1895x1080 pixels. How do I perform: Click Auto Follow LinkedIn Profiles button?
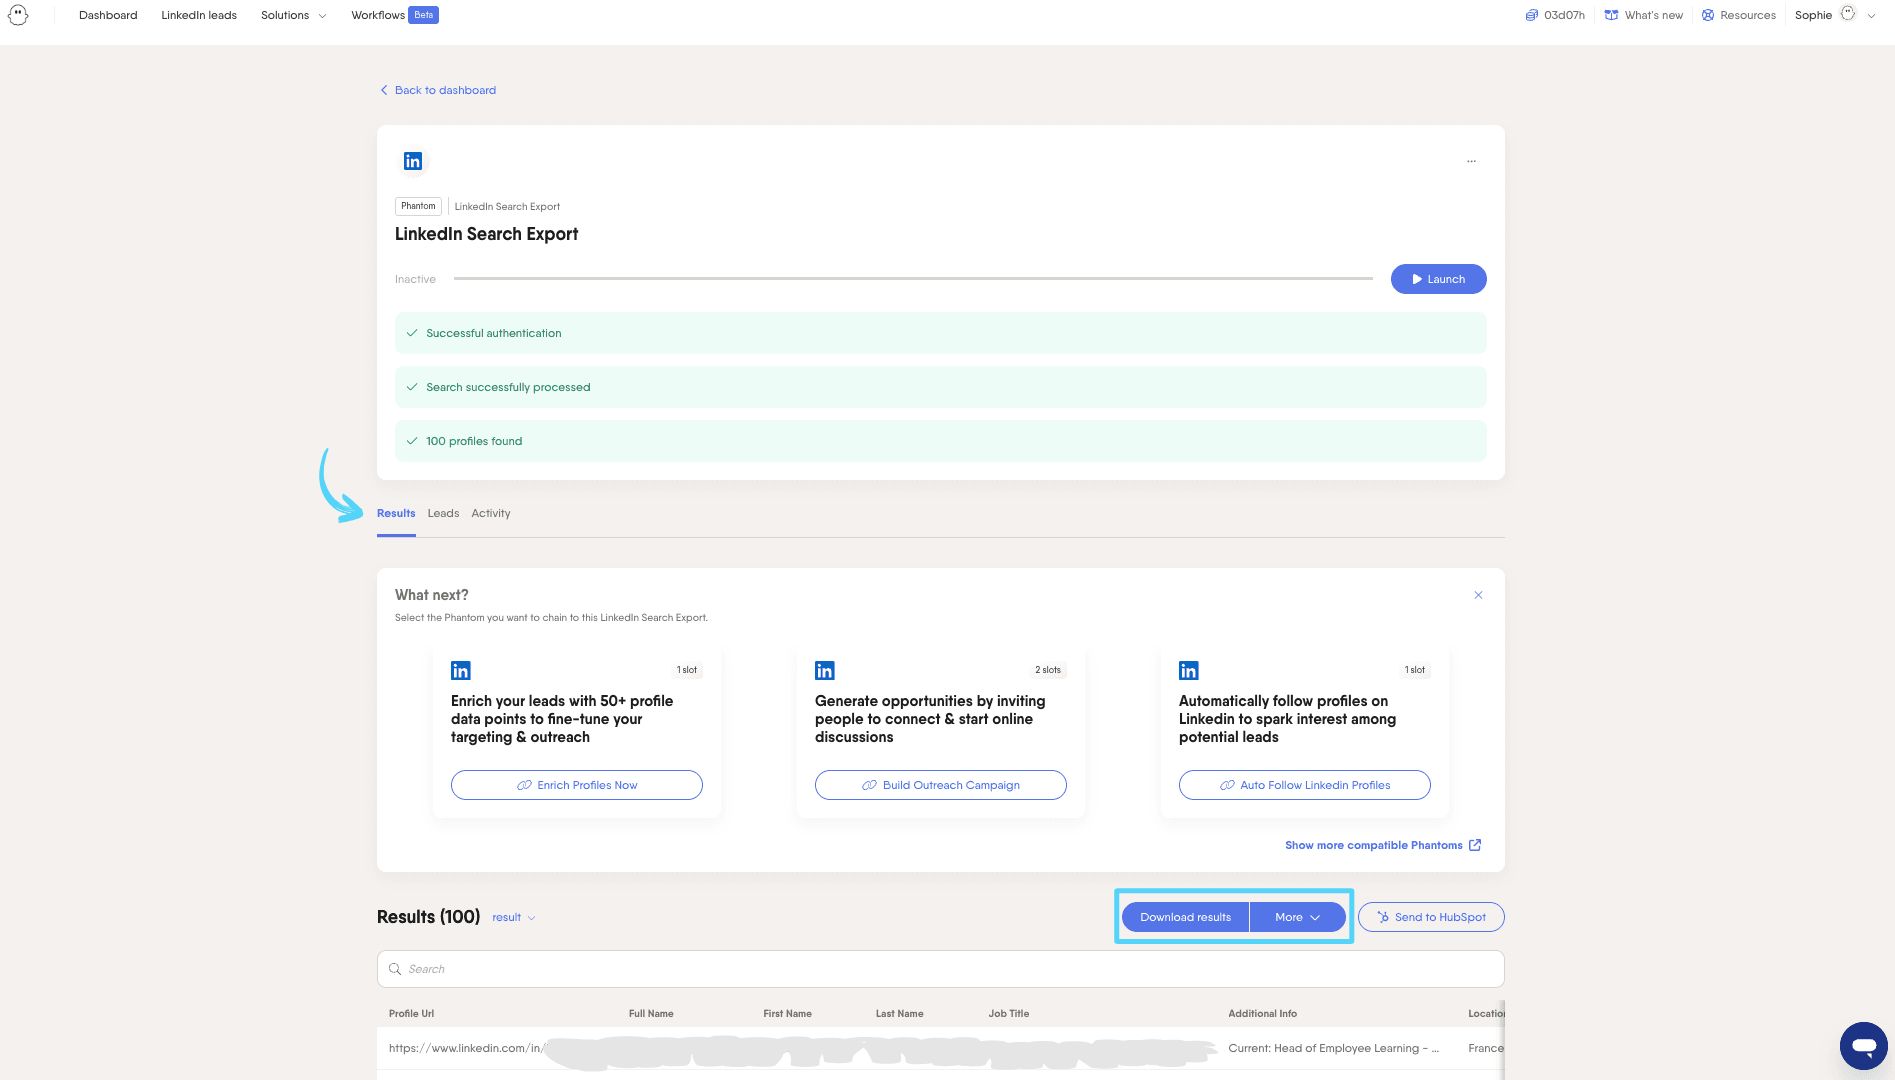point(1305,785)
